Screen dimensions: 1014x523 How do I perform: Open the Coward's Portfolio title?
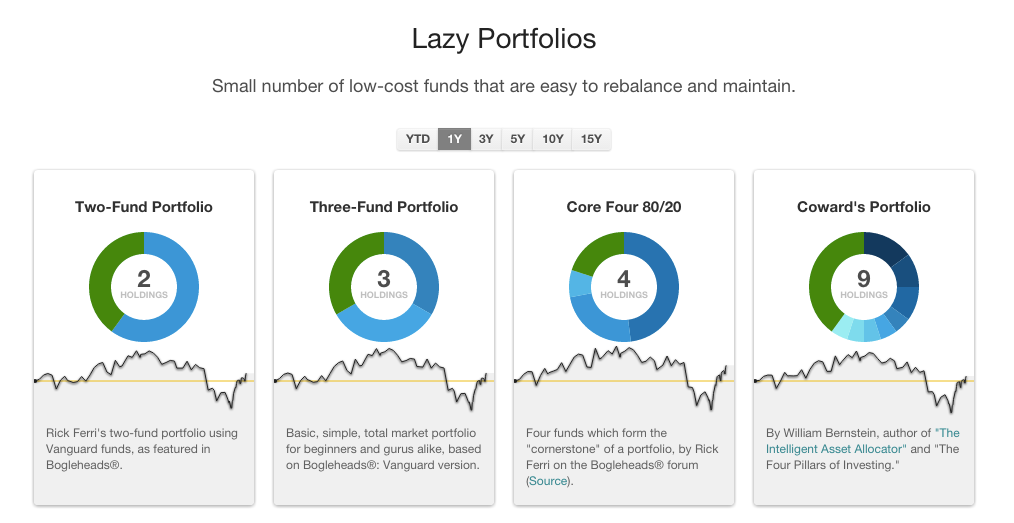point(864,207)
